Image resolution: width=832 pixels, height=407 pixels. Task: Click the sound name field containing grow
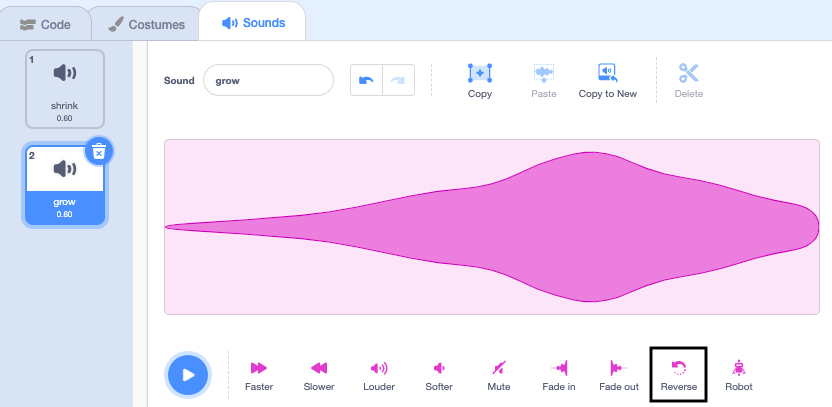click(268, 80)
